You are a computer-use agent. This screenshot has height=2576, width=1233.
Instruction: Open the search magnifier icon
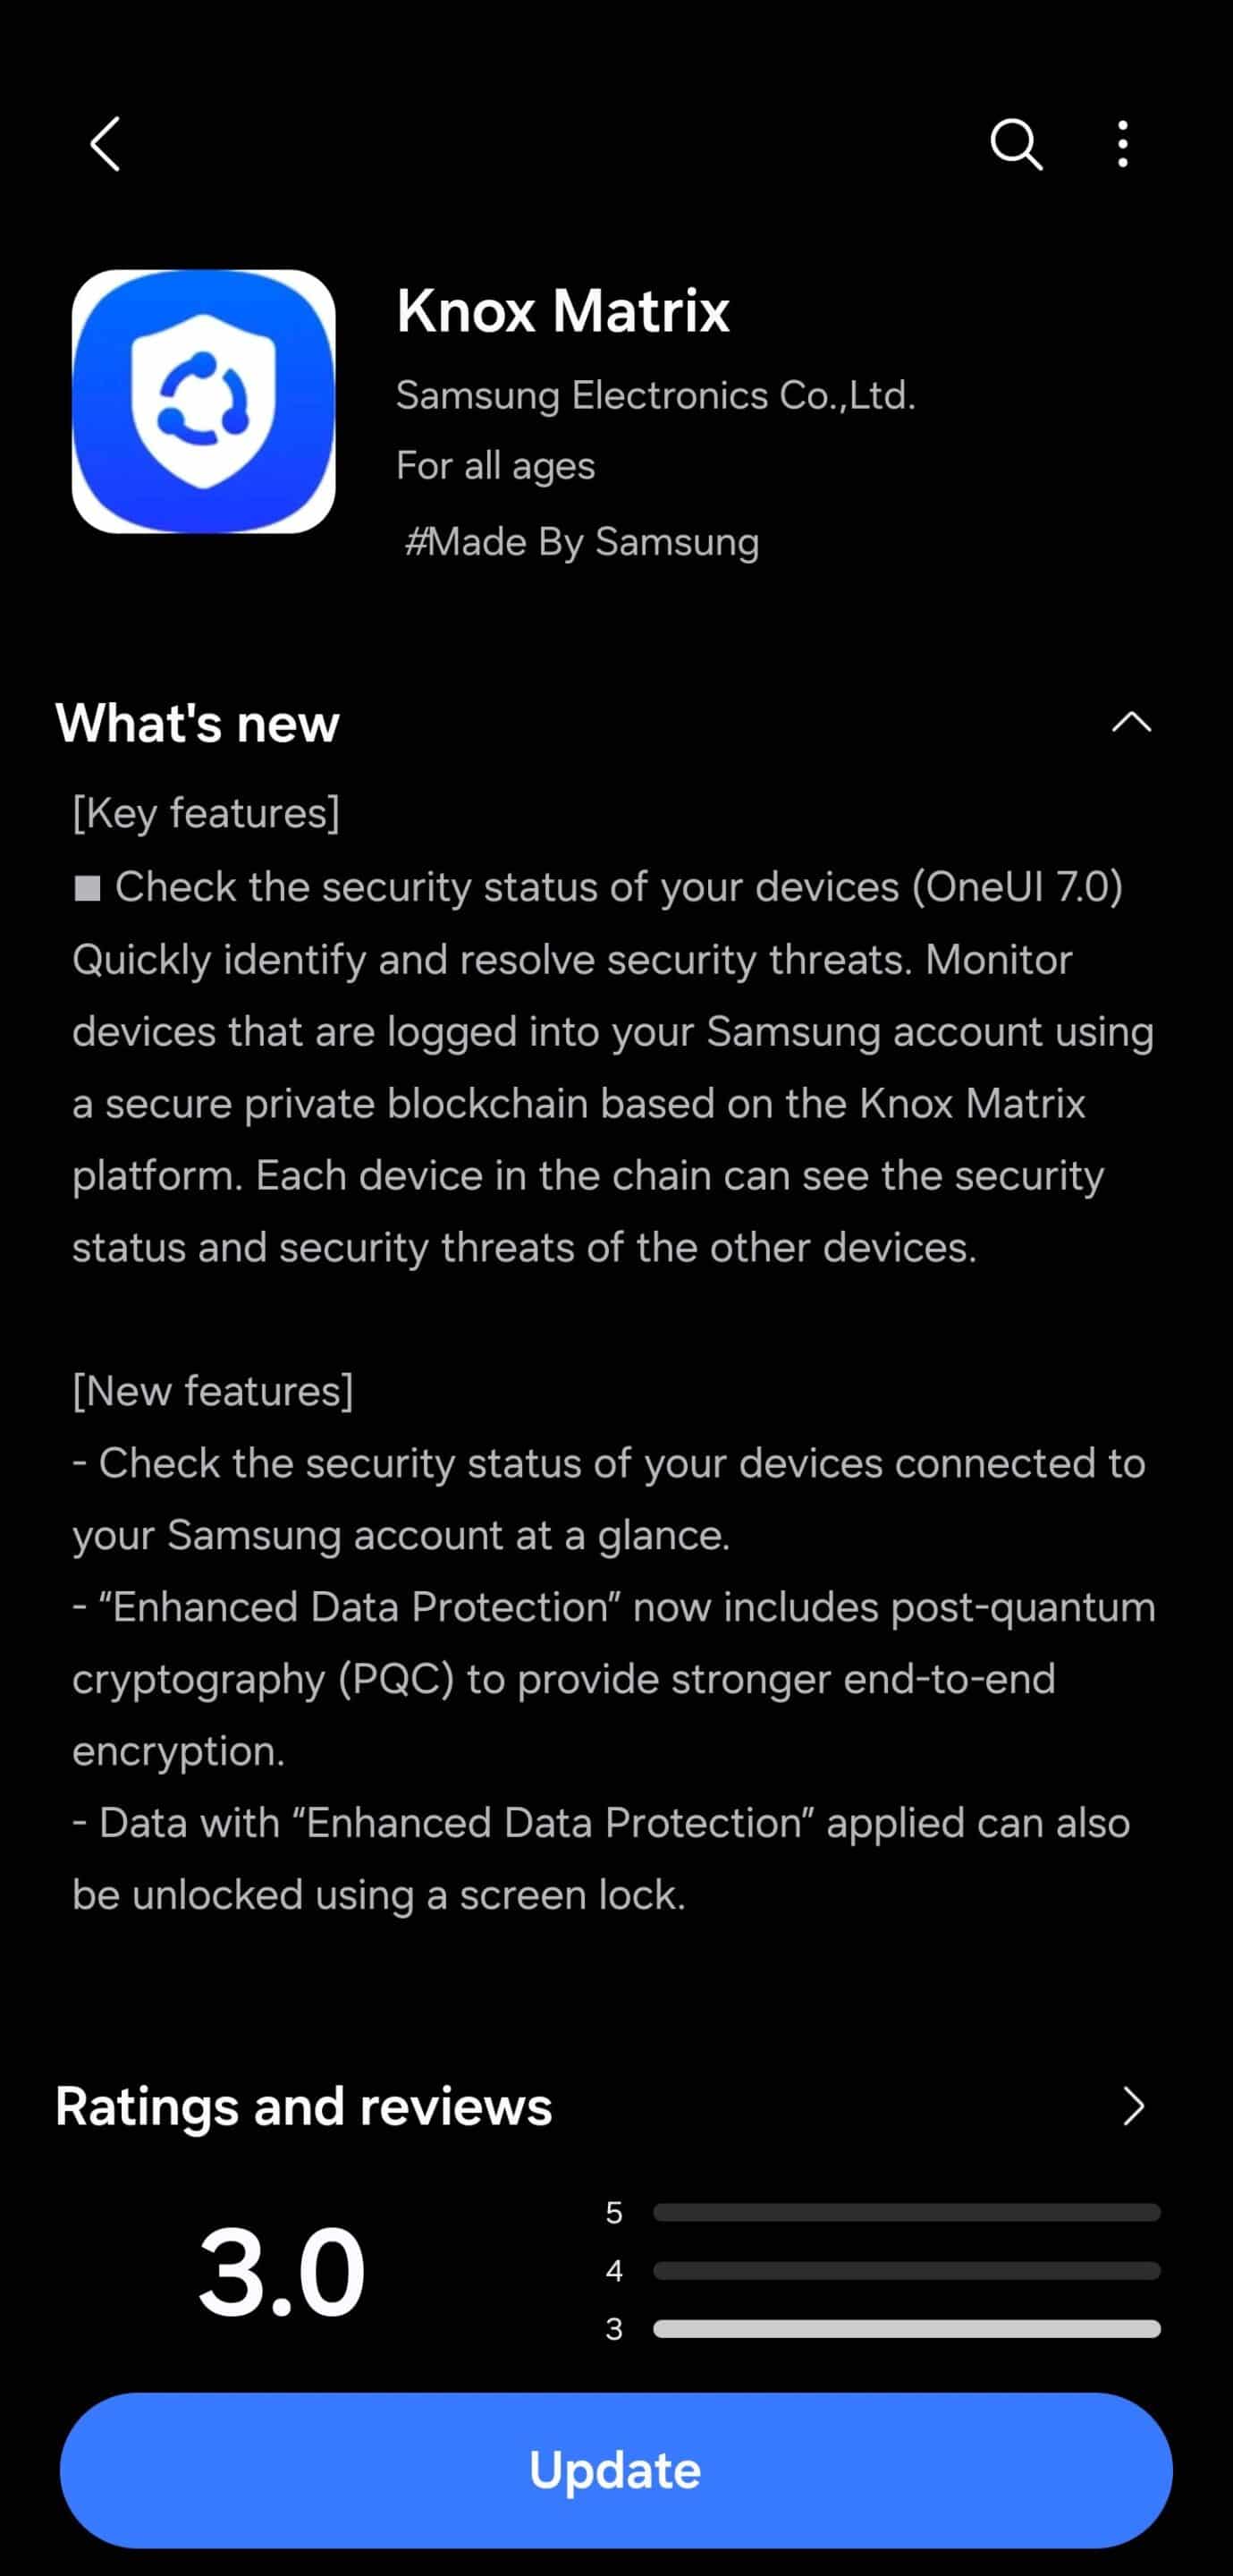coord(1015,144)
